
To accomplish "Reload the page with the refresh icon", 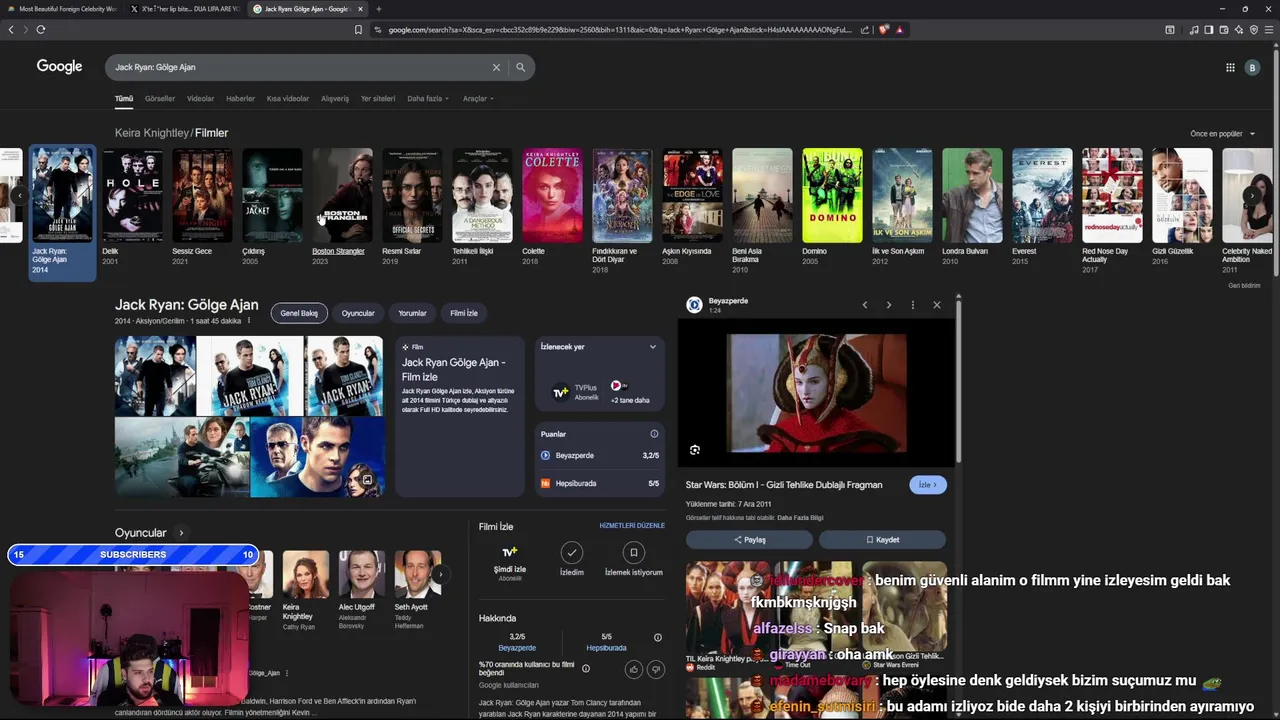I will (x=40, y=30).
